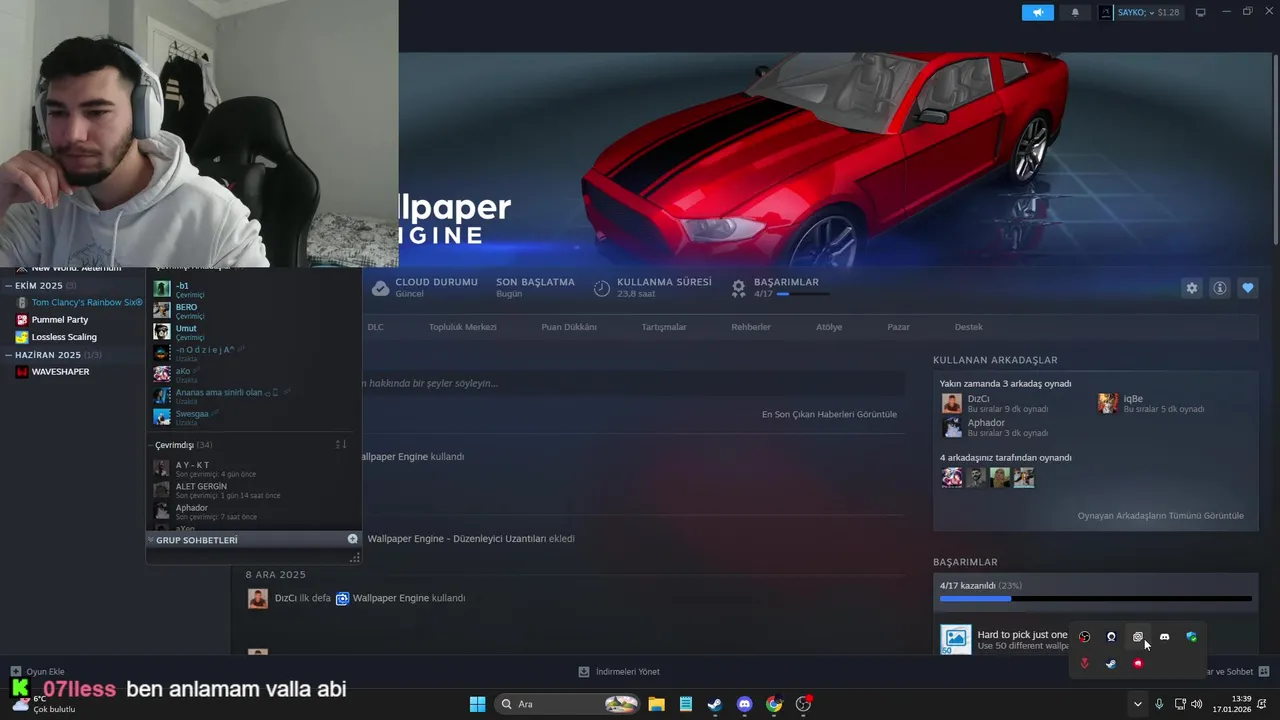Screen dimensions: 1280x720
Task: Open Puan Dükkânı tab
Action: pyautogui.click(x=569, y=327)
